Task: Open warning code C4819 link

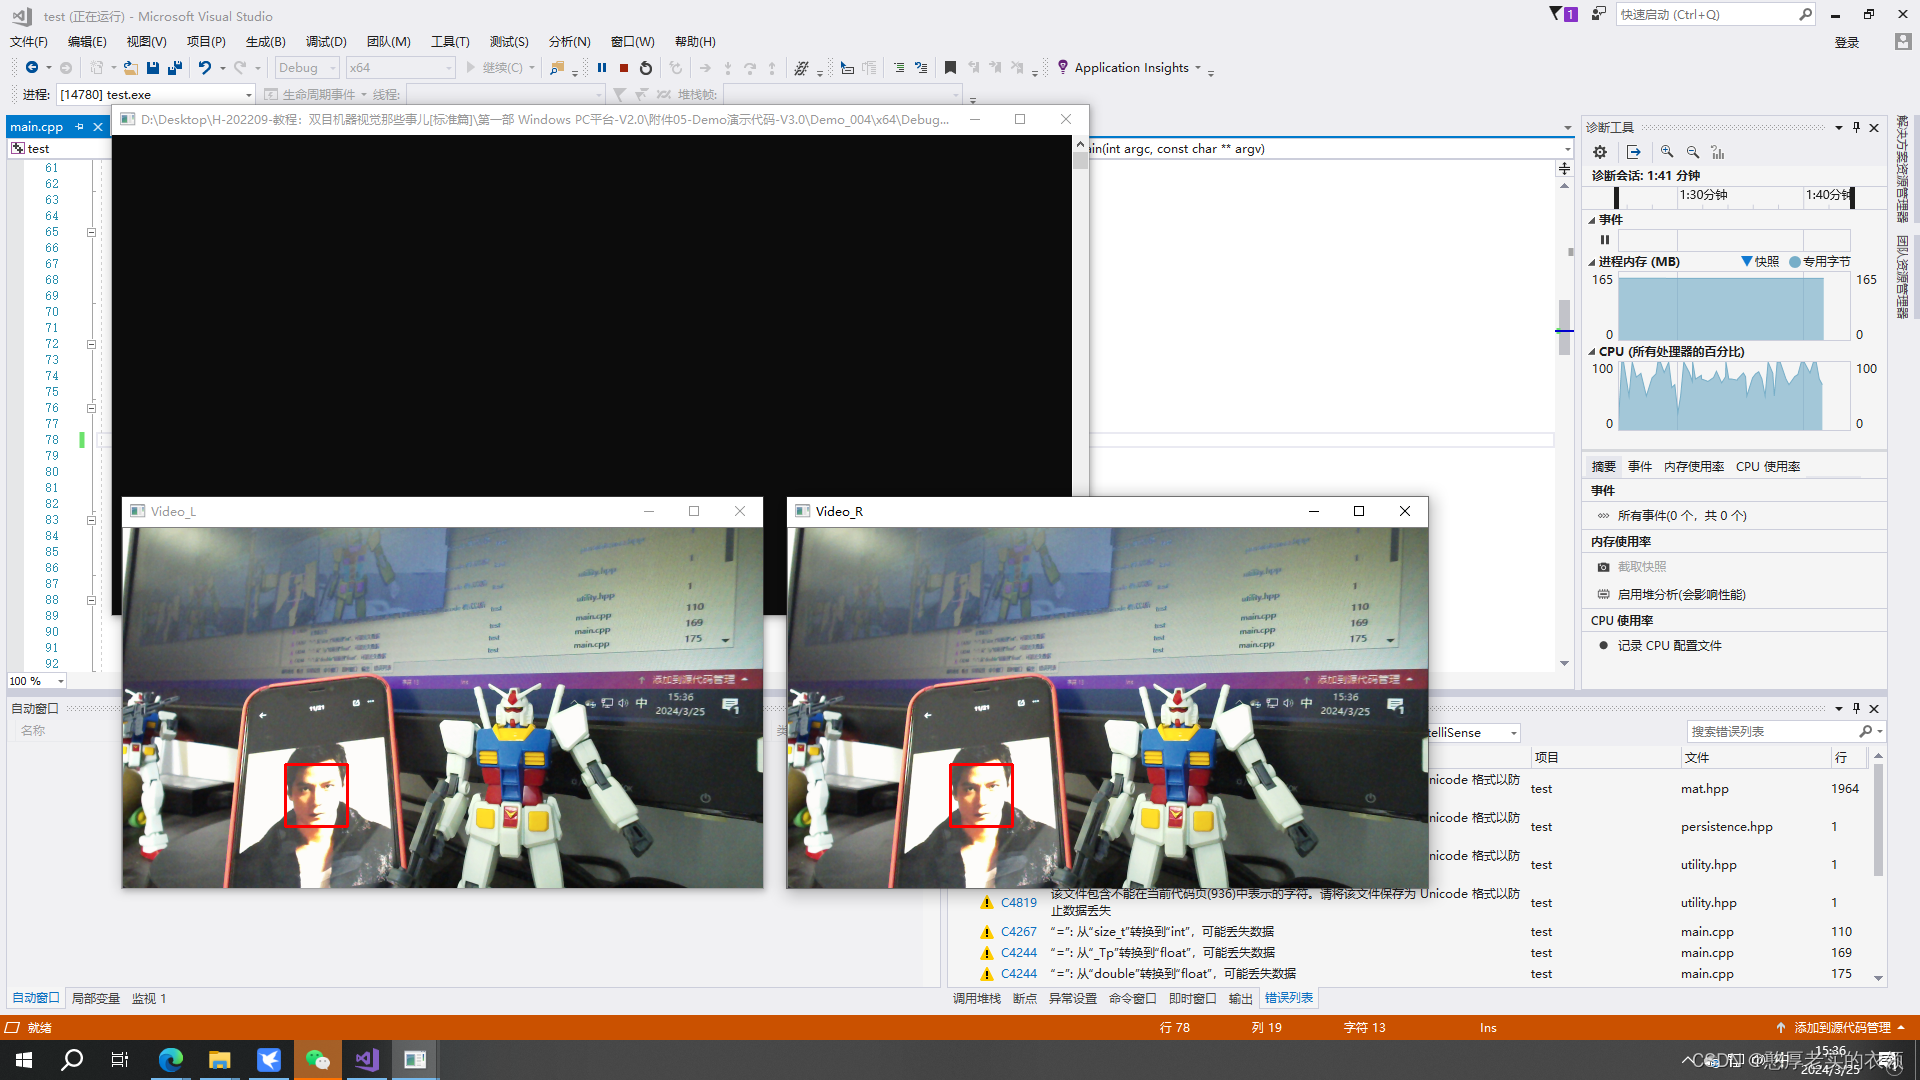Action: click(x=1018, y=903)
